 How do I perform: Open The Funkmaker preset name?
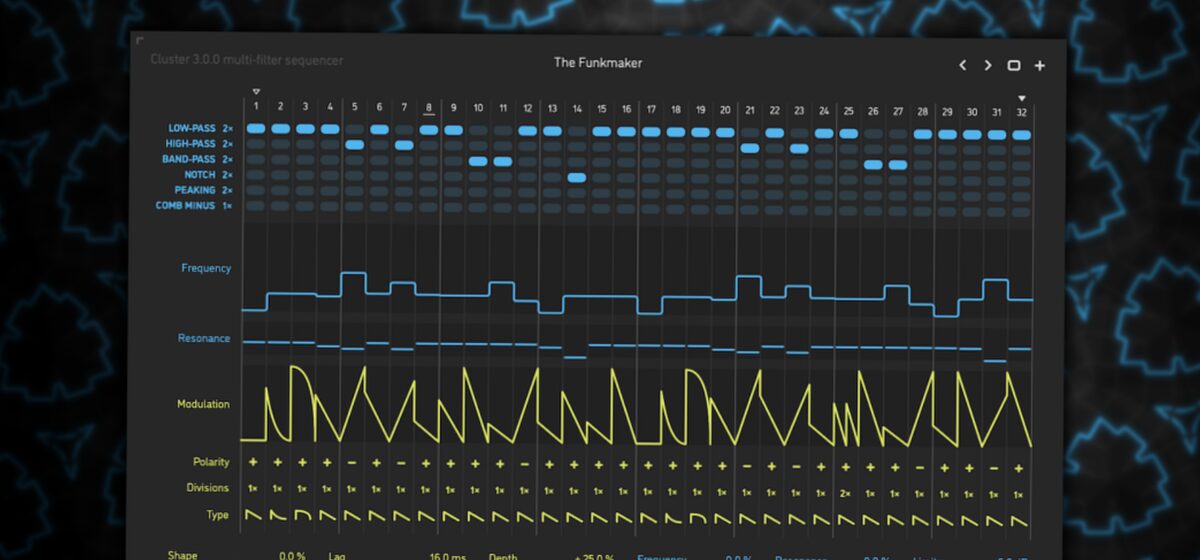[x=598, y=63]
